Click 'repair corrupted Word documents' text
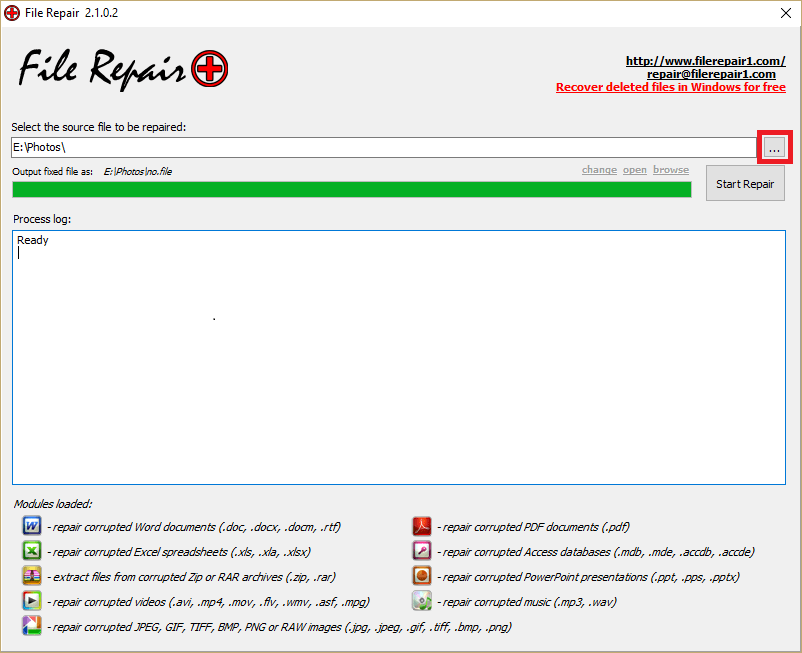Image resolution: width=802 pixels, height=653 pixels. pos(193,527)
